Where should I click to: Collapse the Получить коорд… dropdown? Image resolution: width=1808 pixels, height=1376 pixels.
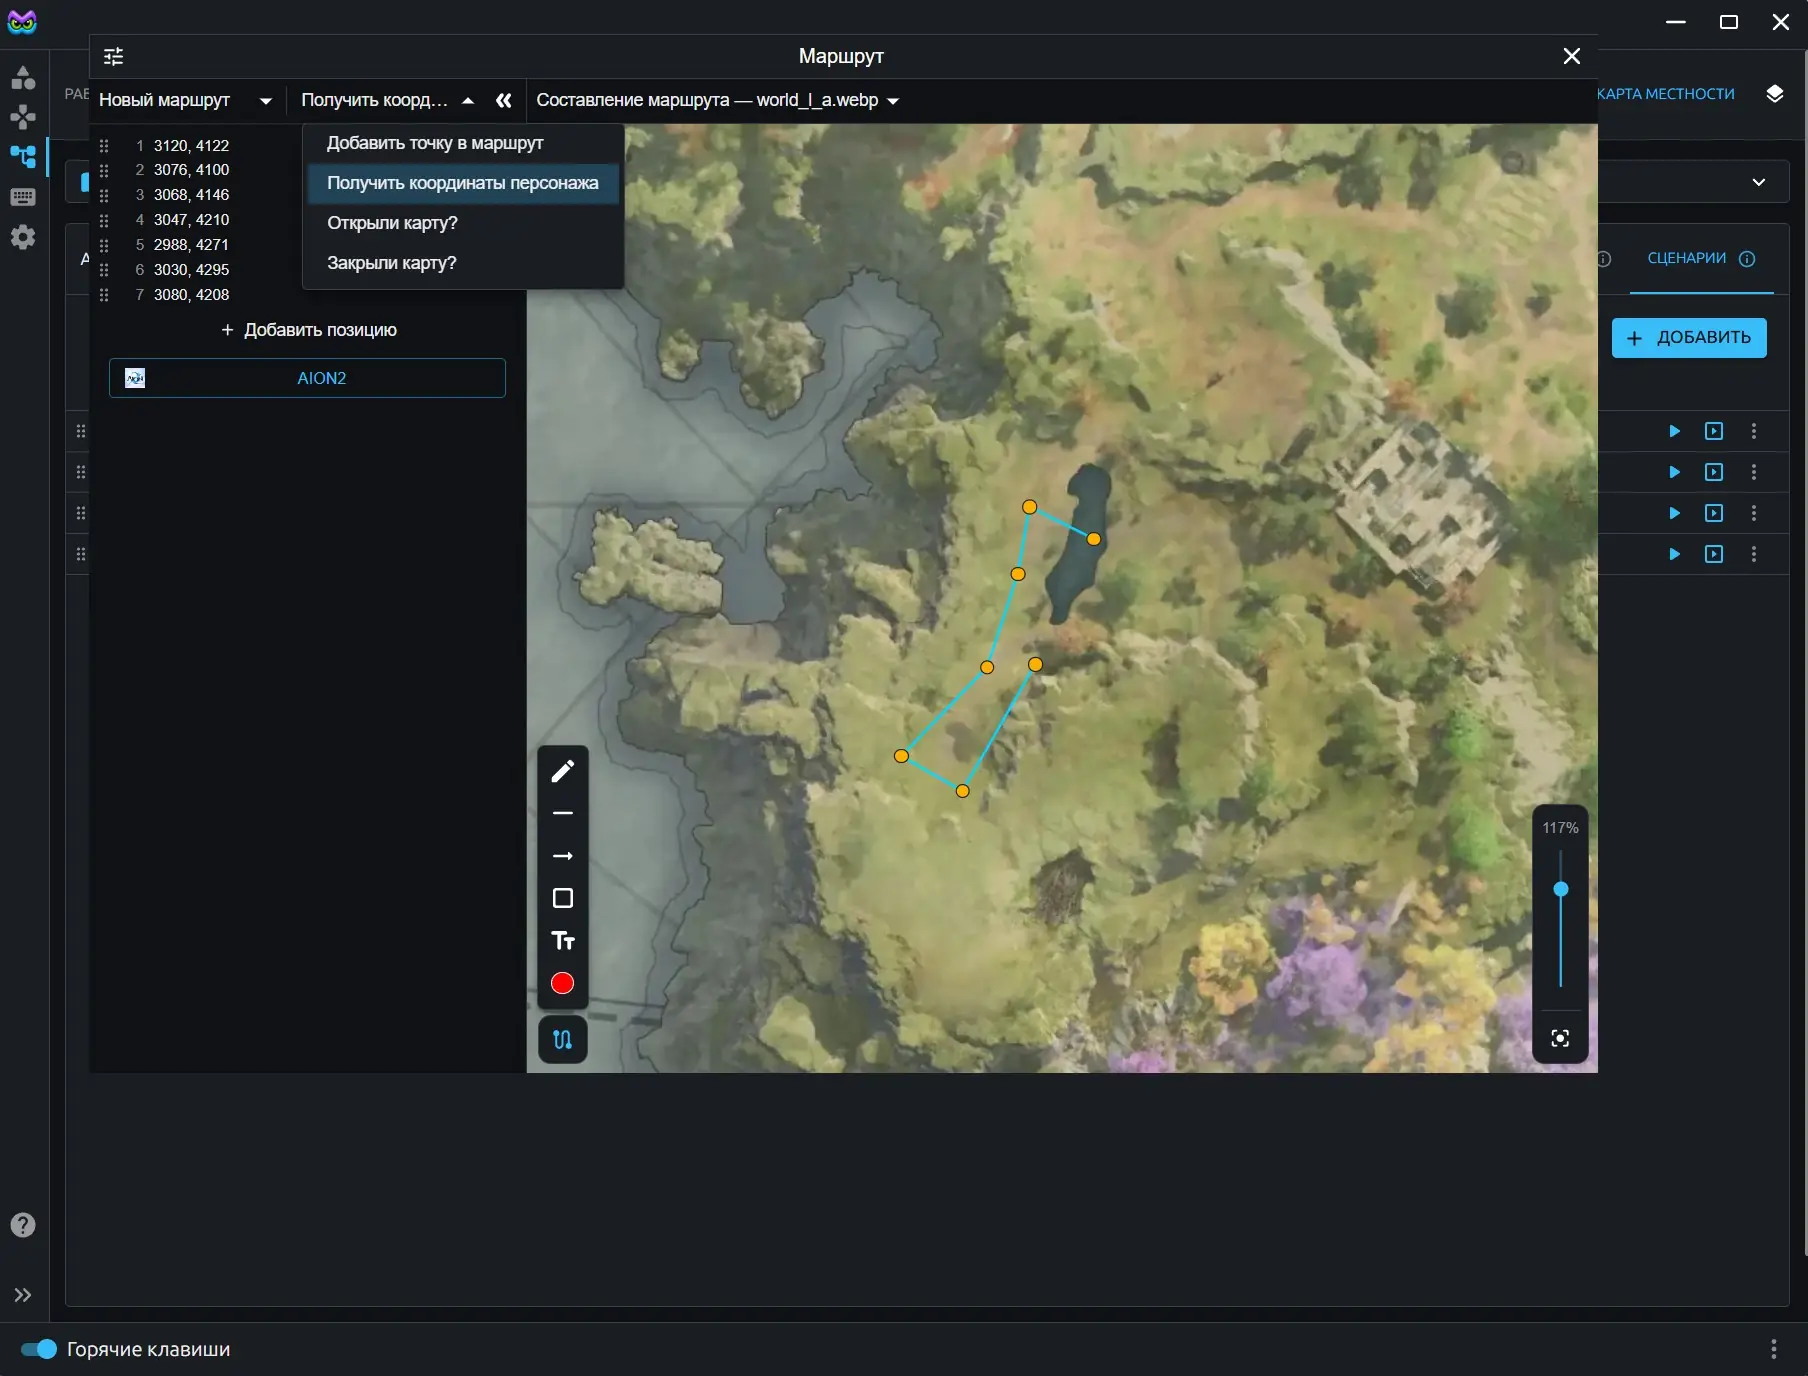[x=388, y=100]
